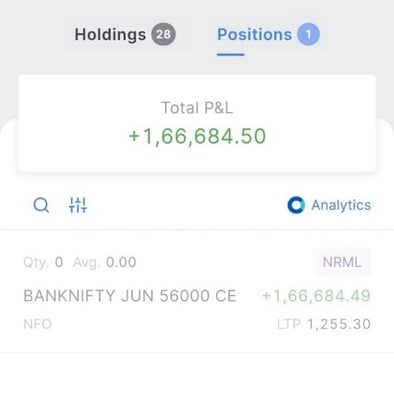Click the total P&L amount +1,66,684.50
The width and height of the screenshot is (394, 394).
197,136
